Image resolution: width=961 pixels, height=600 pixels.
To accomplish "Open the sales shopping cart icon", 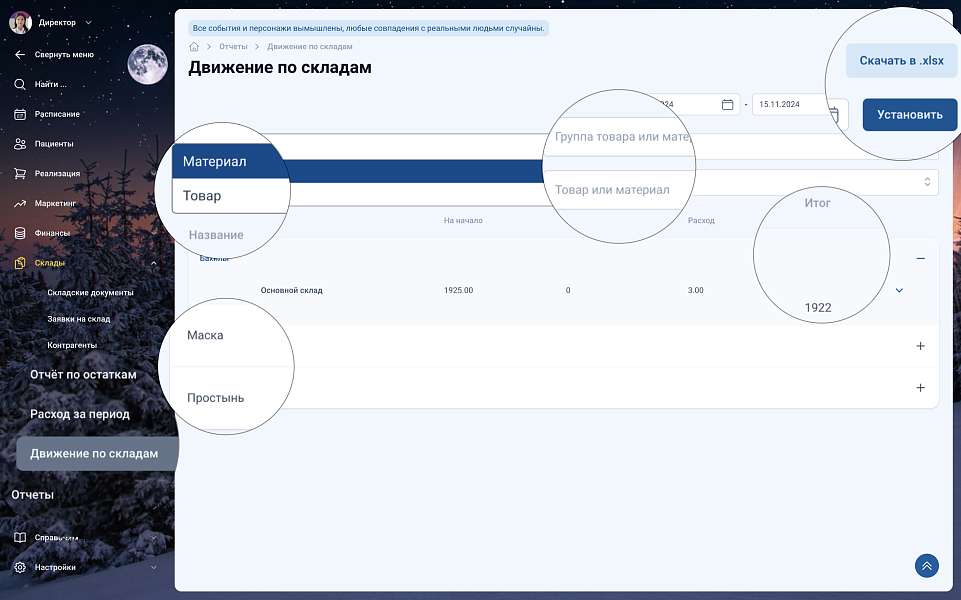I will (x=20, y=173).
